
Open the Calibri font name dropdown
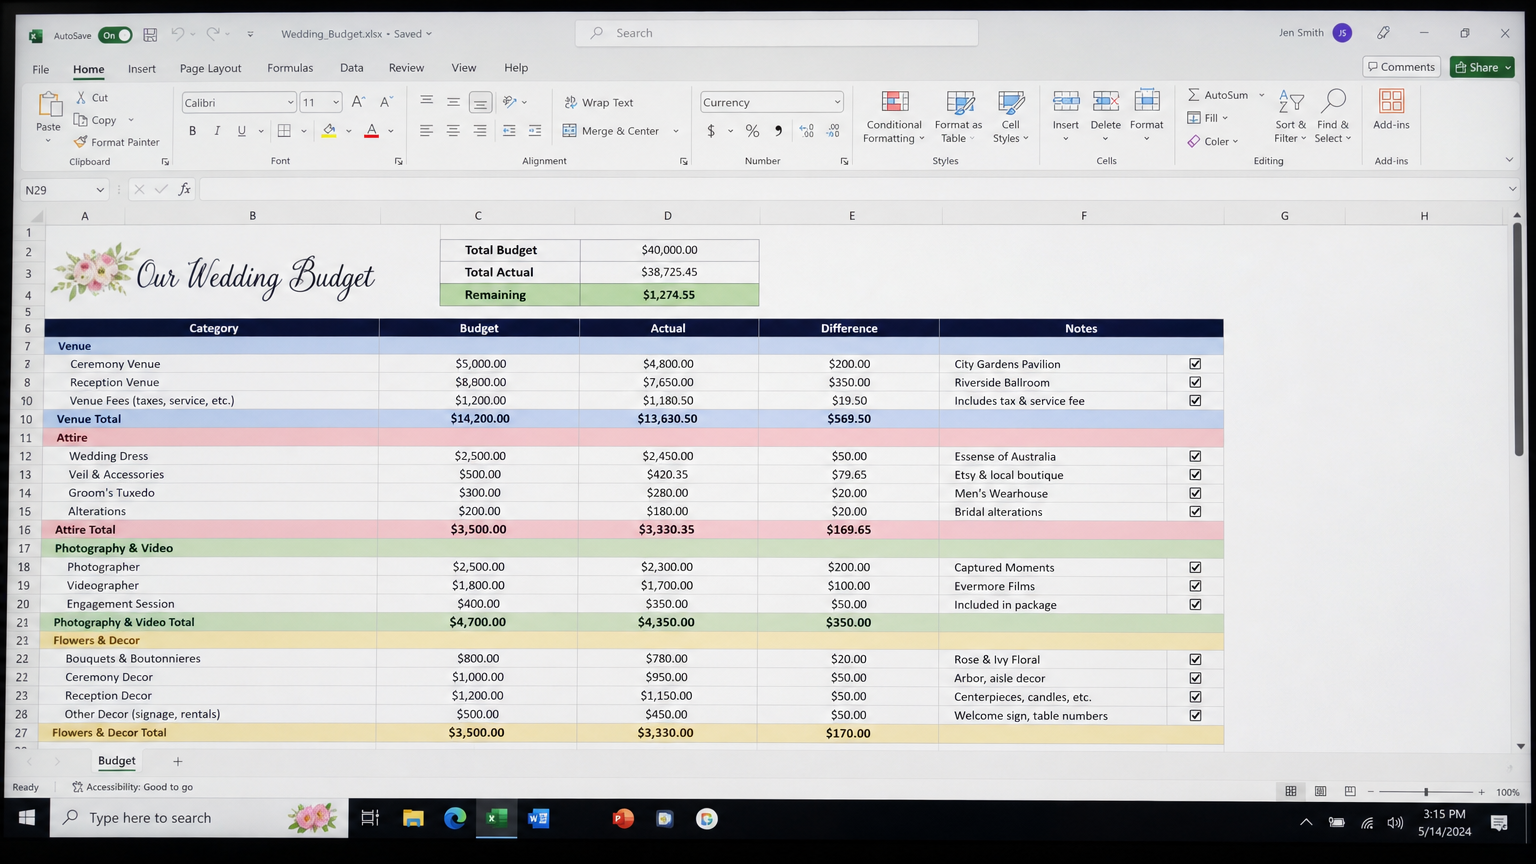click(x=290, y=103)
